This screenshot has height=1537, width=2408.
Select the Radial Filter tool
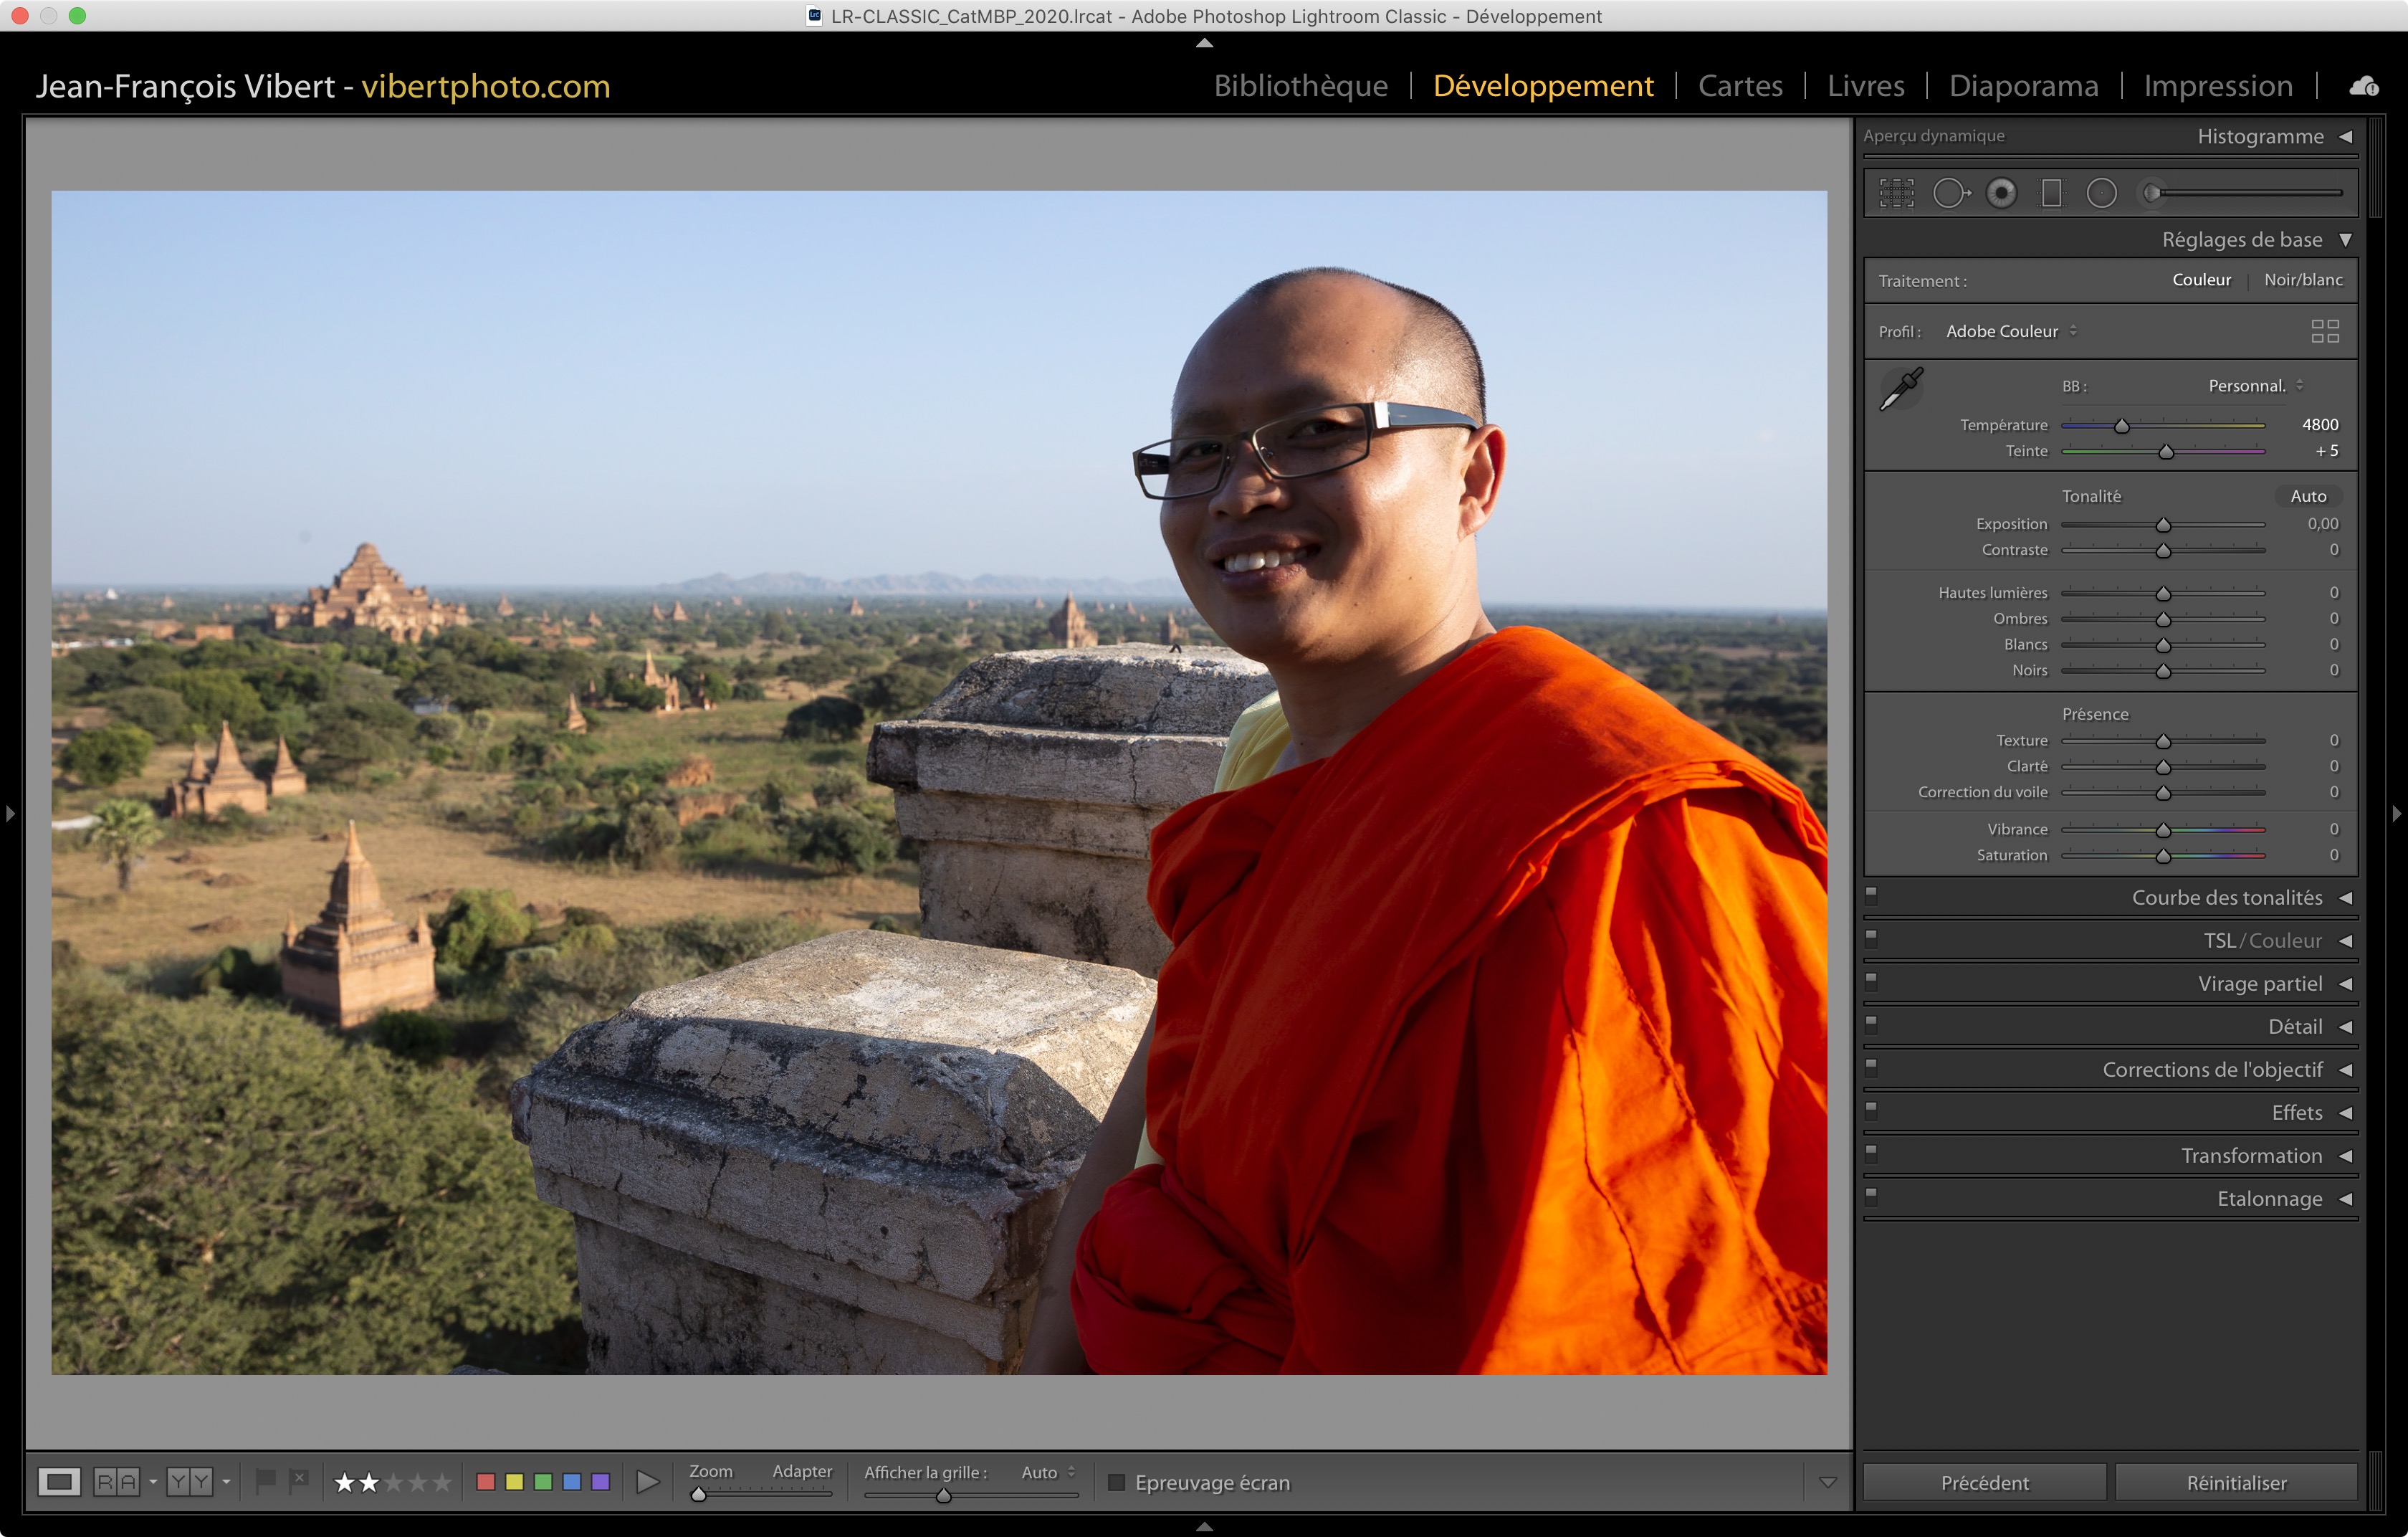click(x=2101, y=193)
